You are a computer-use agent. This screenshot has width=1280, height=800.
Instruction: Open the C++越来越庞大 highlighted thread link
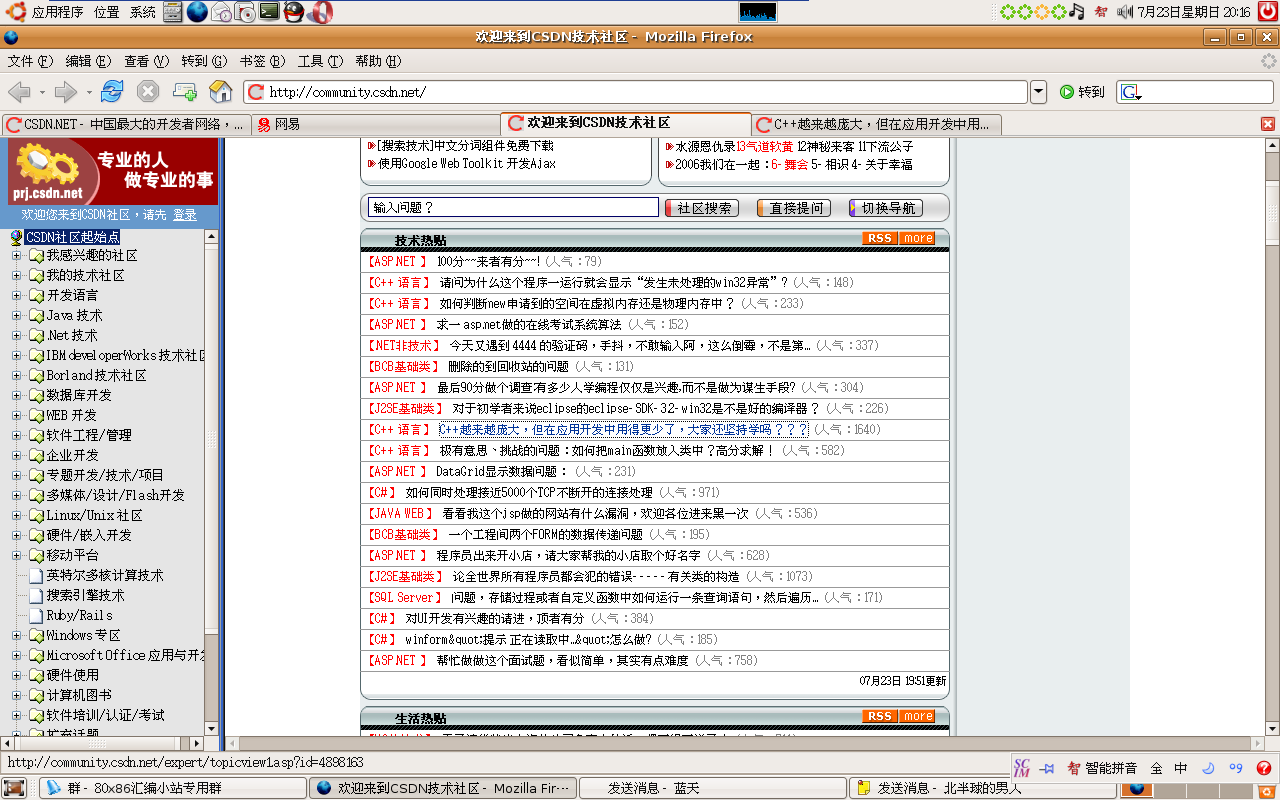tap(624, 429)
